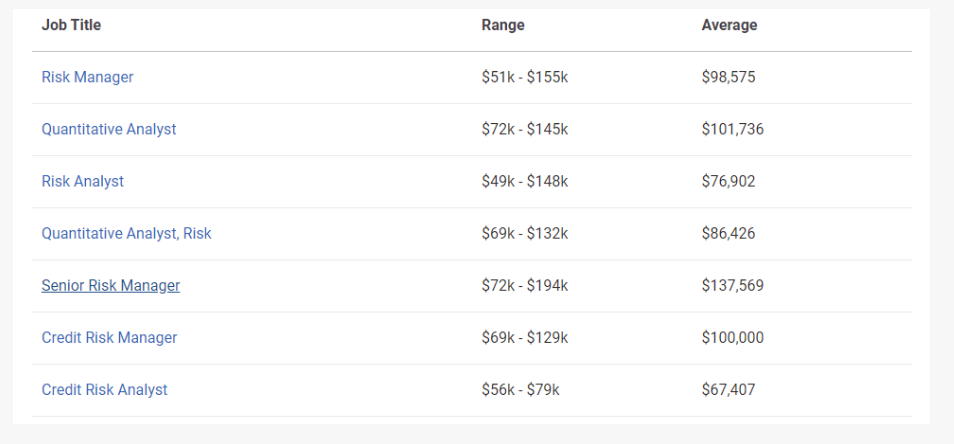954x444 pixels.
Task: Click the Quantitative Analyst link
Action: tap(109, 129)
